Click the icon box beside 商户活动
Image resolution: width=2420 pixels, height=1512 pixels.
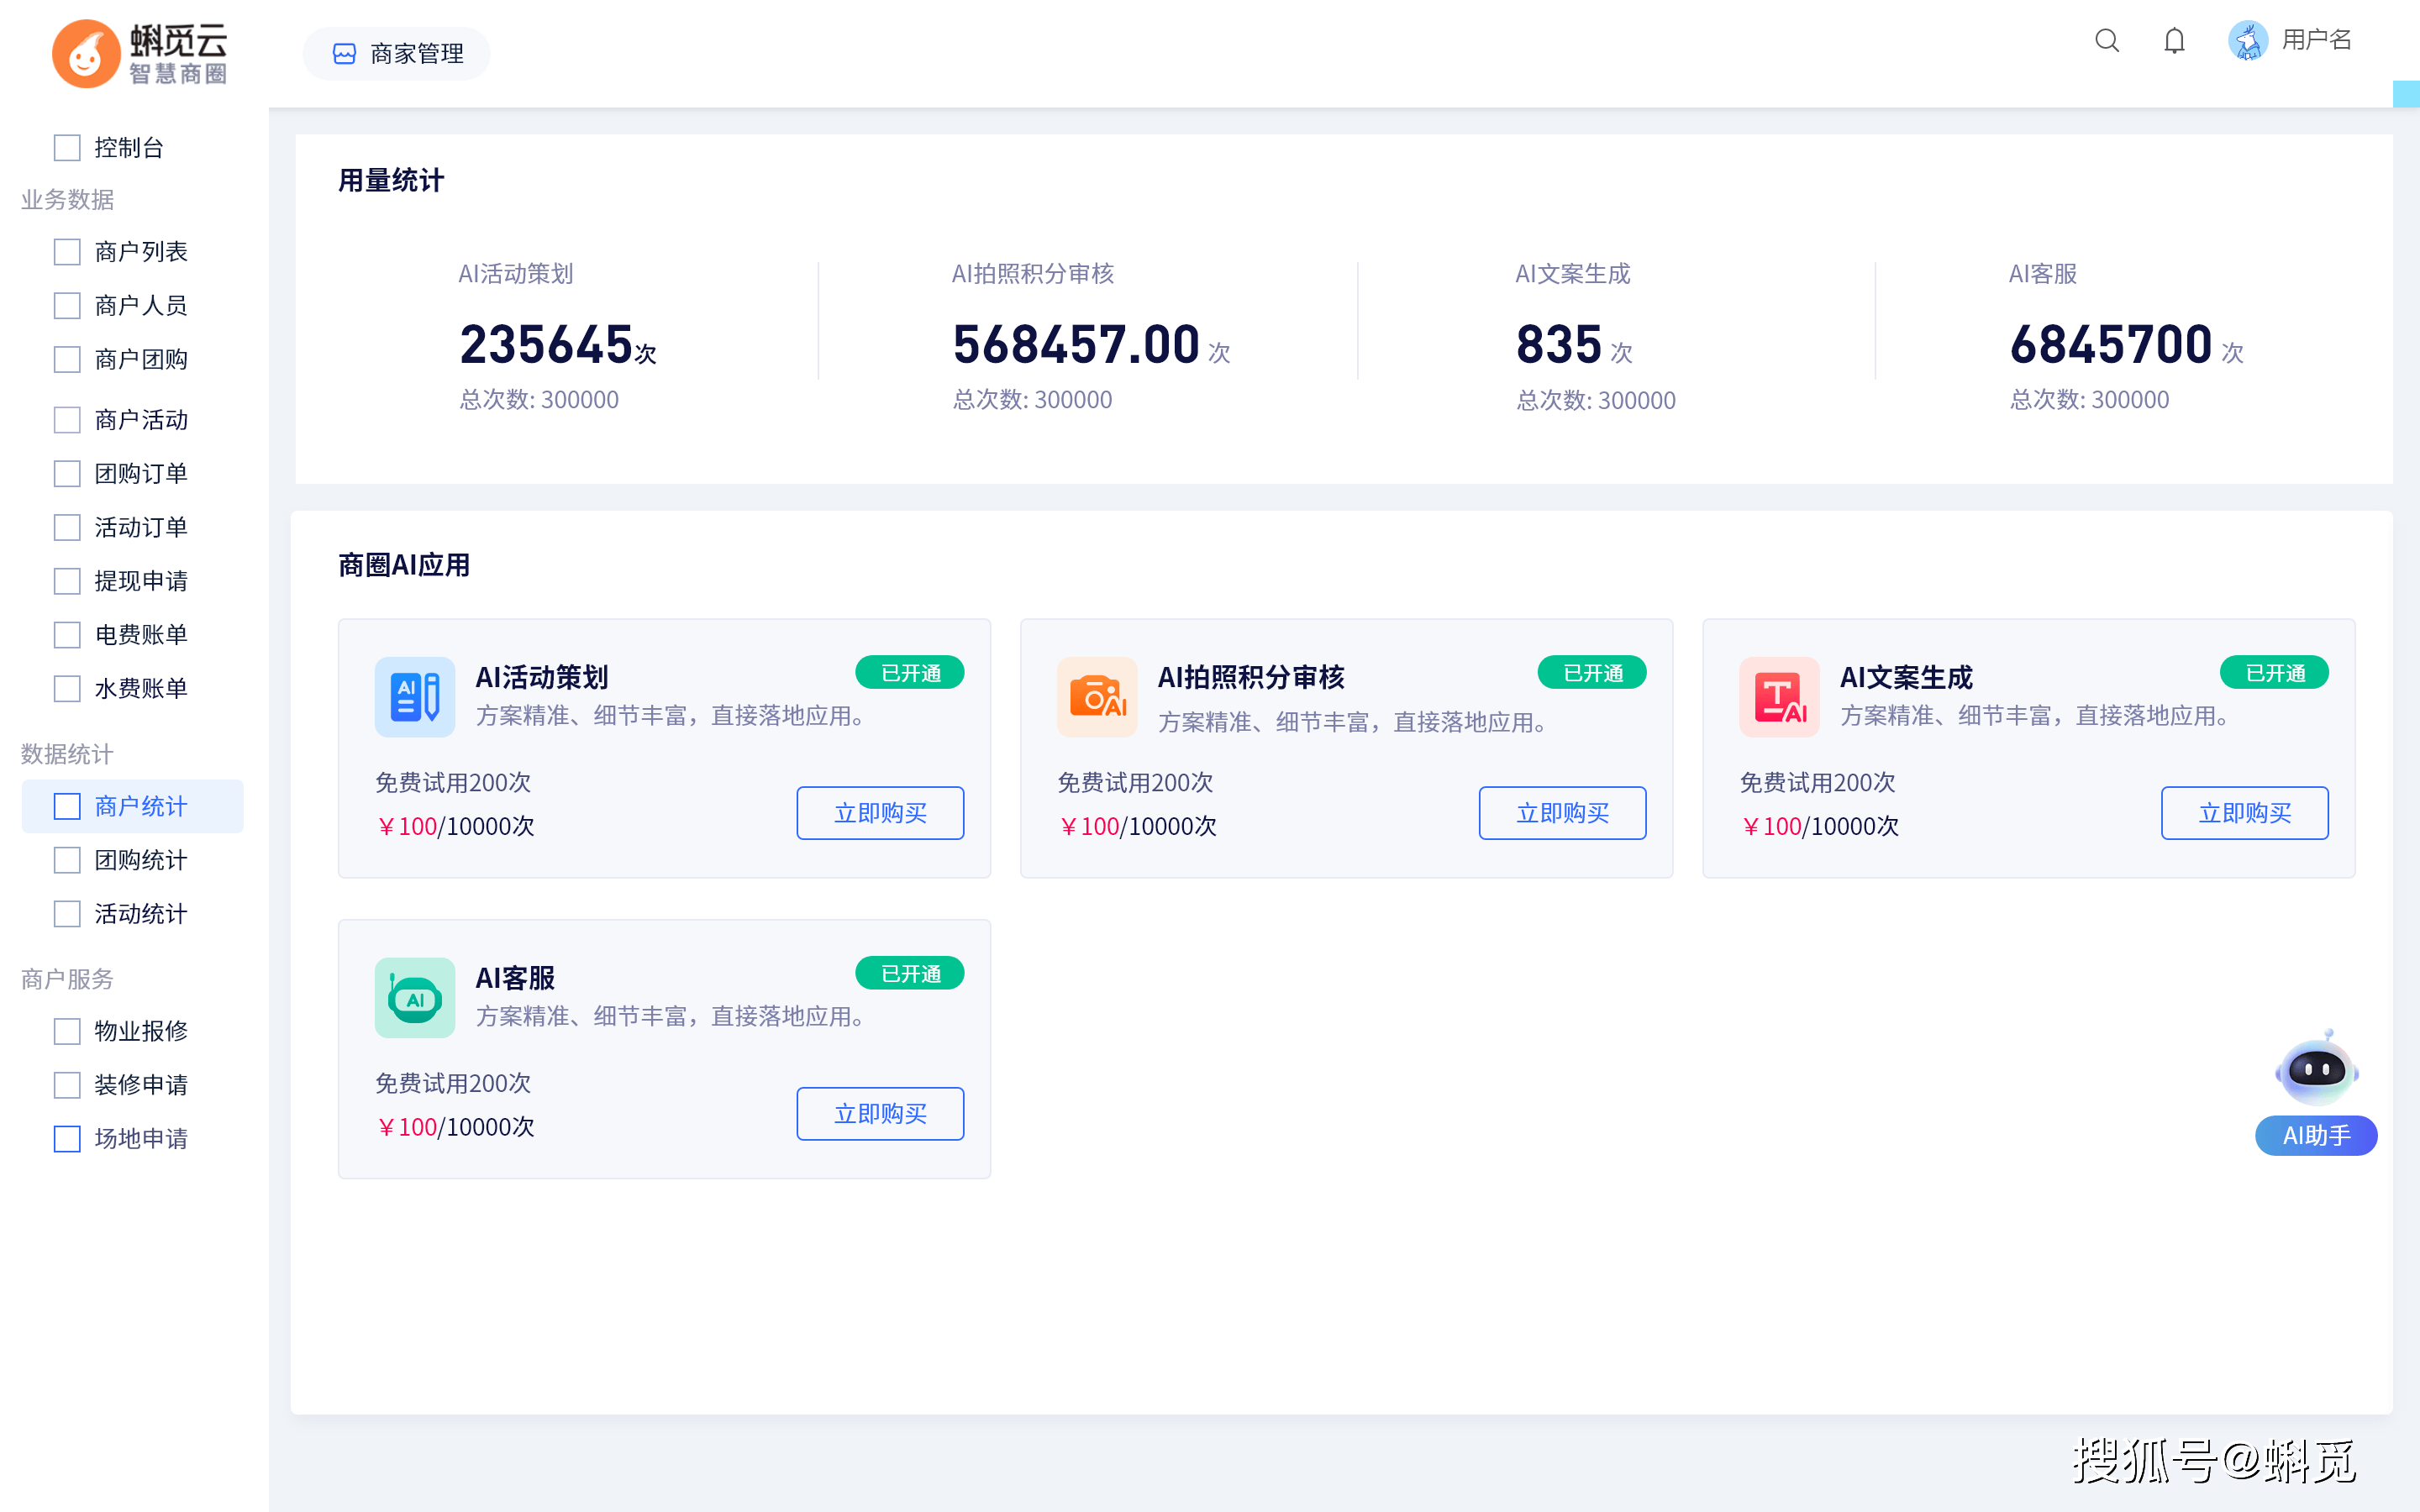[67, 420]
